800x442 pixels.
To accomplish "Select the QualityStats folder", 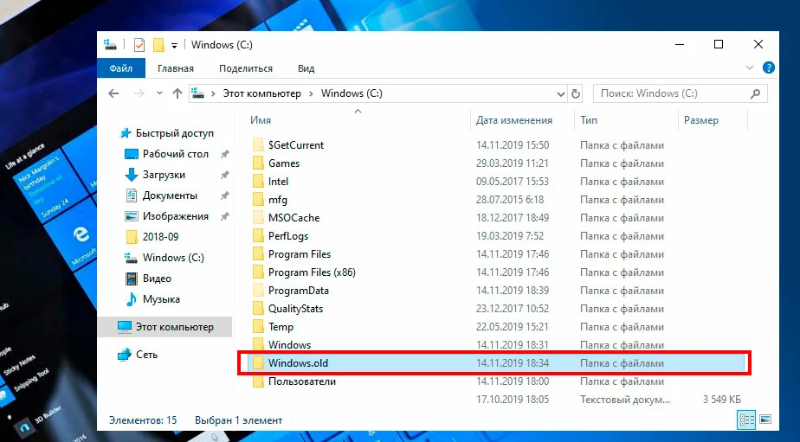I will coord(295,308).
